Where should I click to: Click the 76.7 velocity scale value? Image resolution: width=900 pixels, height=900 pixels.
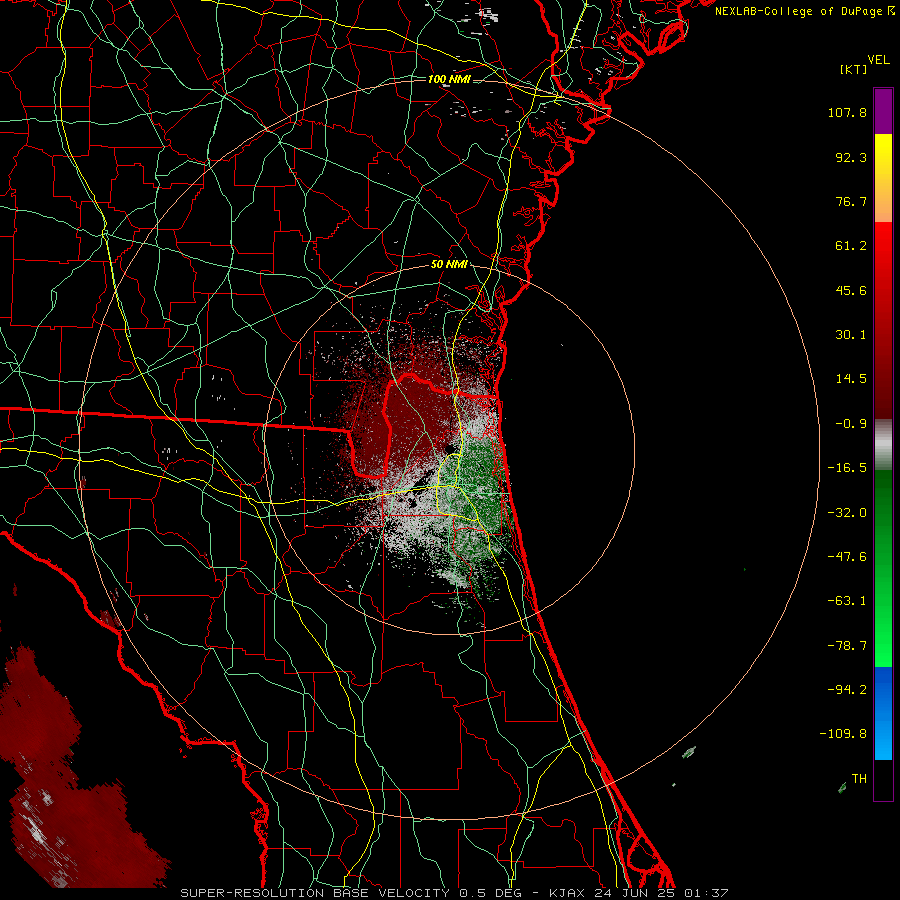pyautogui.click(x=851, y=201)
